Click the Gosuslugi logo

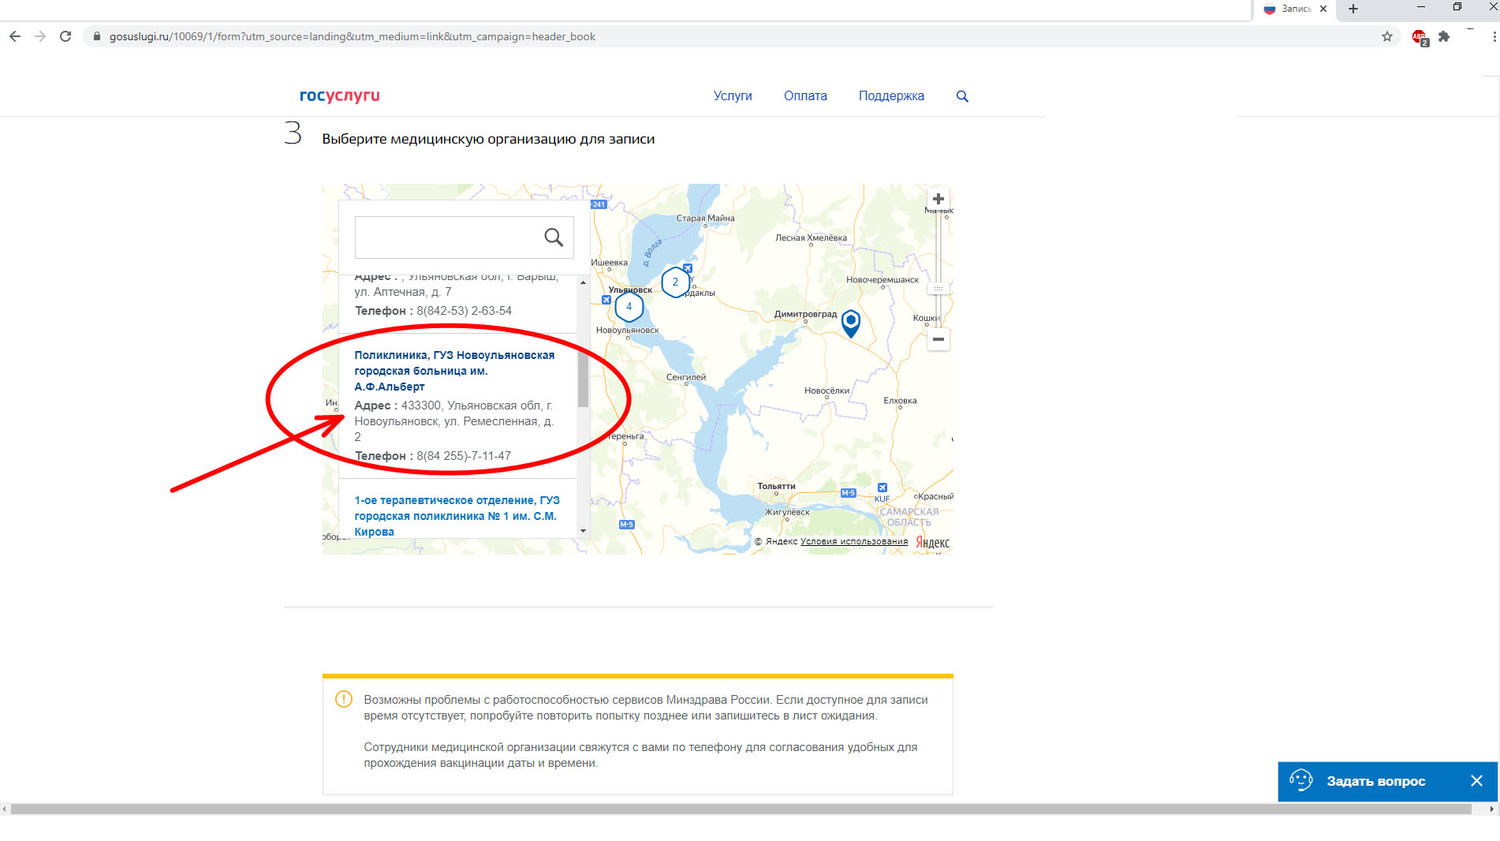point(339,96)
